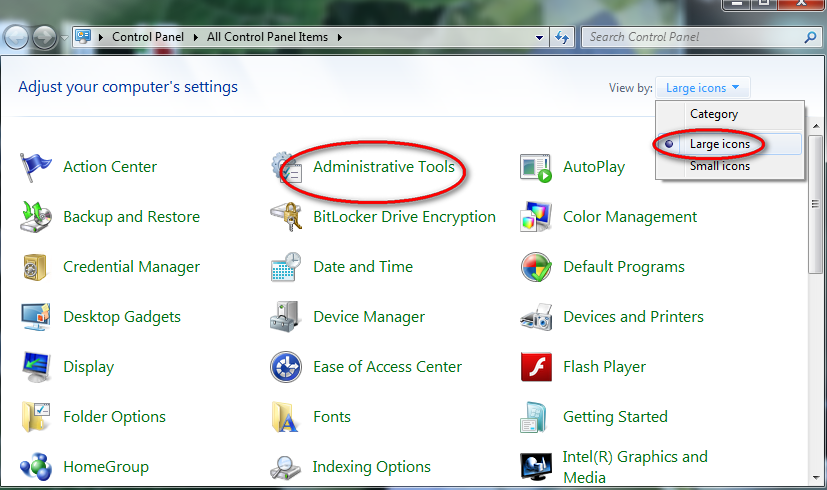Open the Folder Options link

[x=114, y=417]
